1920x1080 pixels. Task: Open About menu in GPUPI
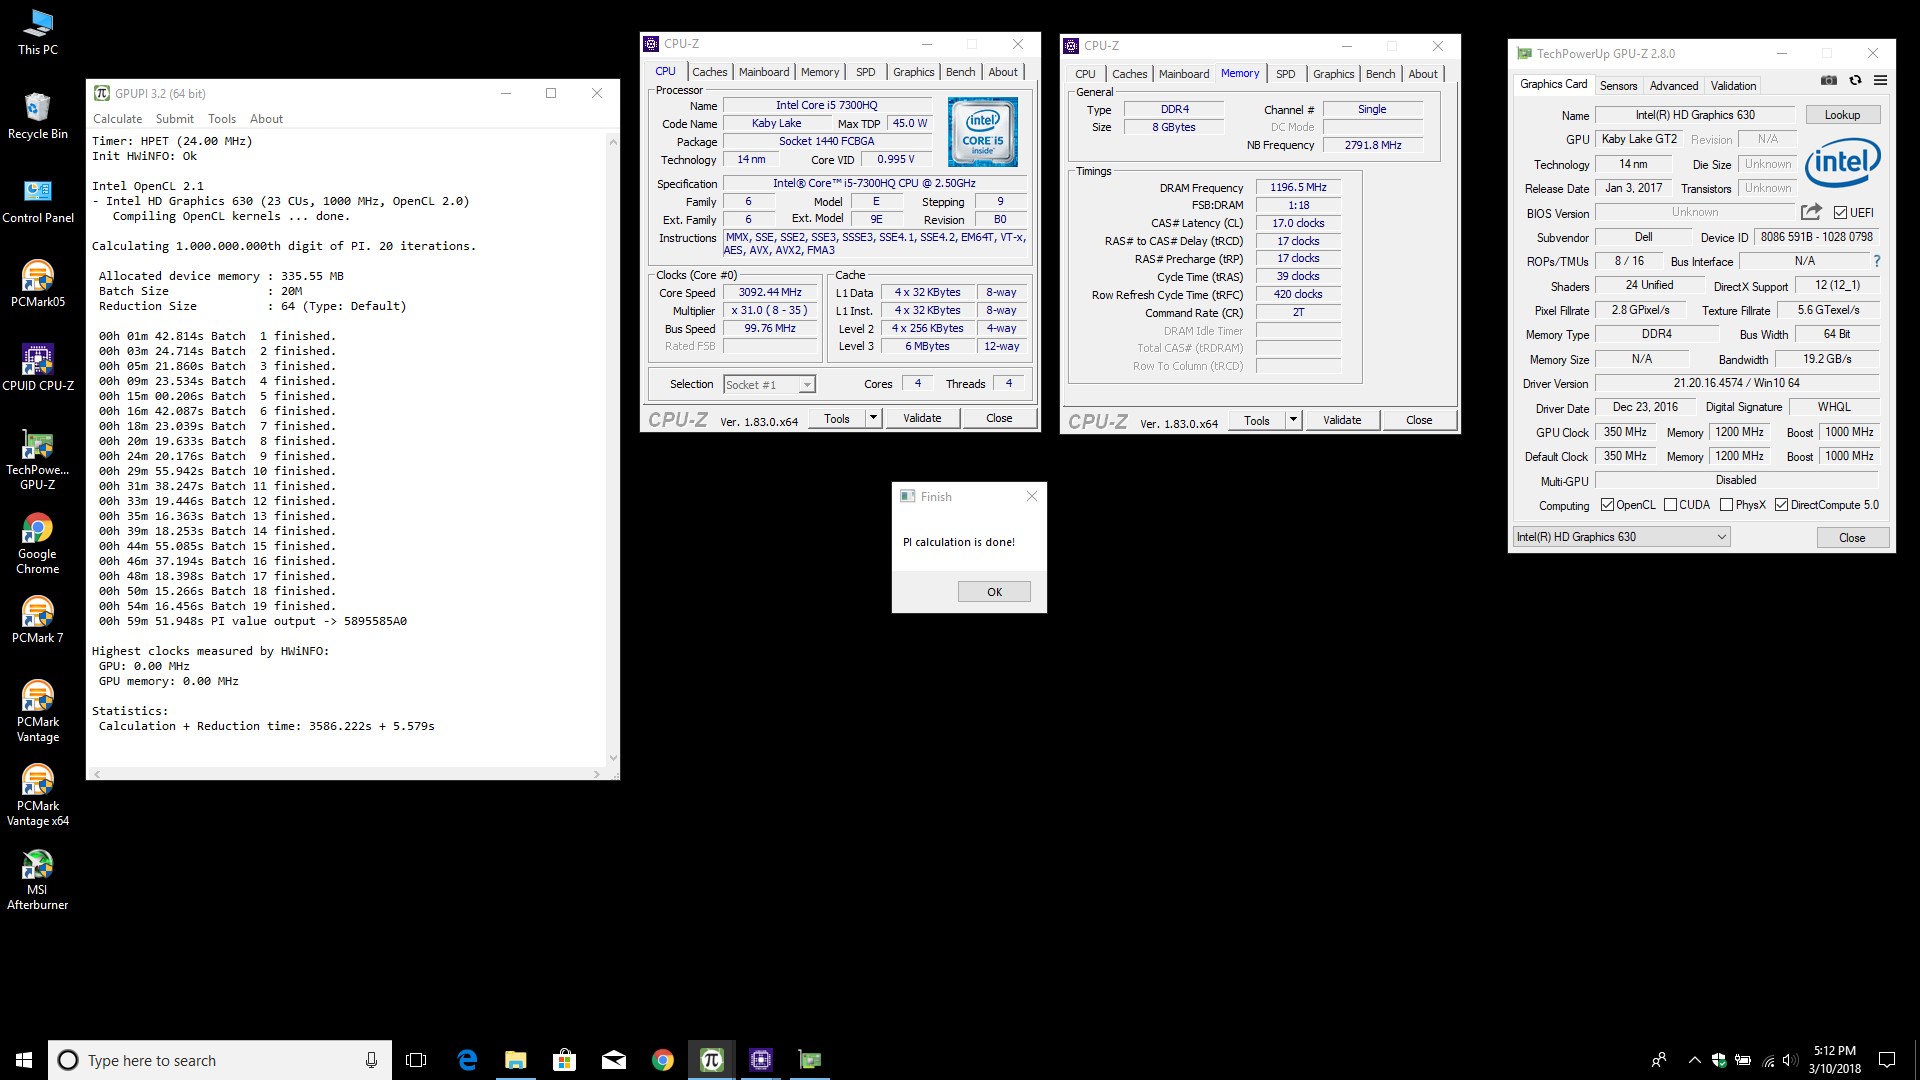[266, 118]
